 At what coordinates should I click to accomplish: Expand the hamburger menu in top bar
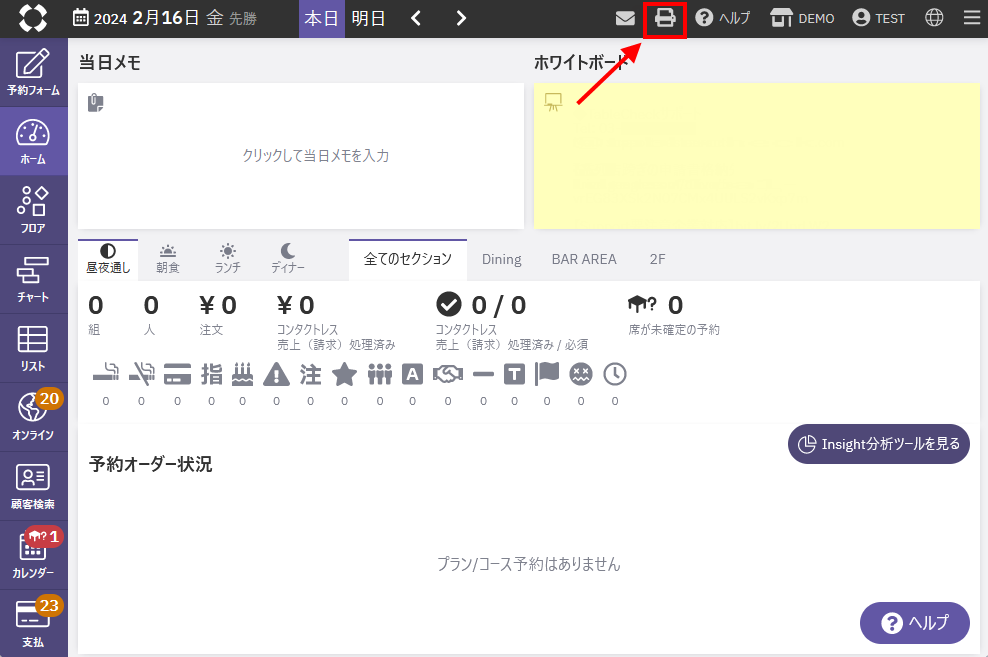(x=971, y=19)
